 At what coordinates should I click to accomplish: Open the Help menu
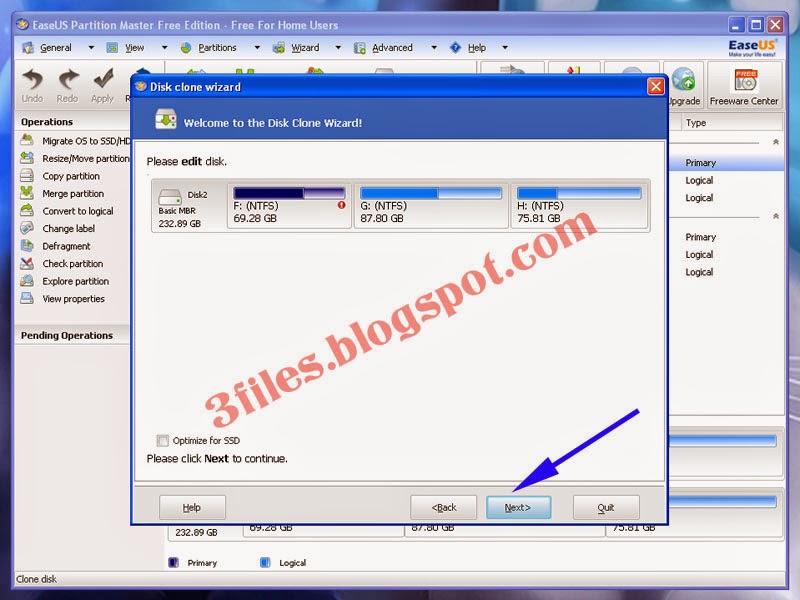click(477, 48)
